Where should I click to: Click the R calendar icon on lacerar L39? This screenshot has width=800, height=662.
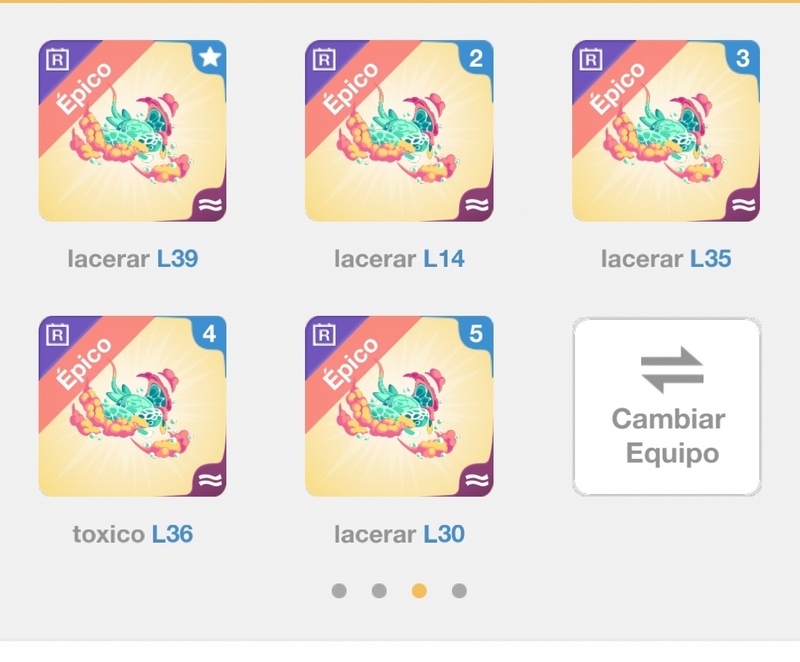[57, 59]
